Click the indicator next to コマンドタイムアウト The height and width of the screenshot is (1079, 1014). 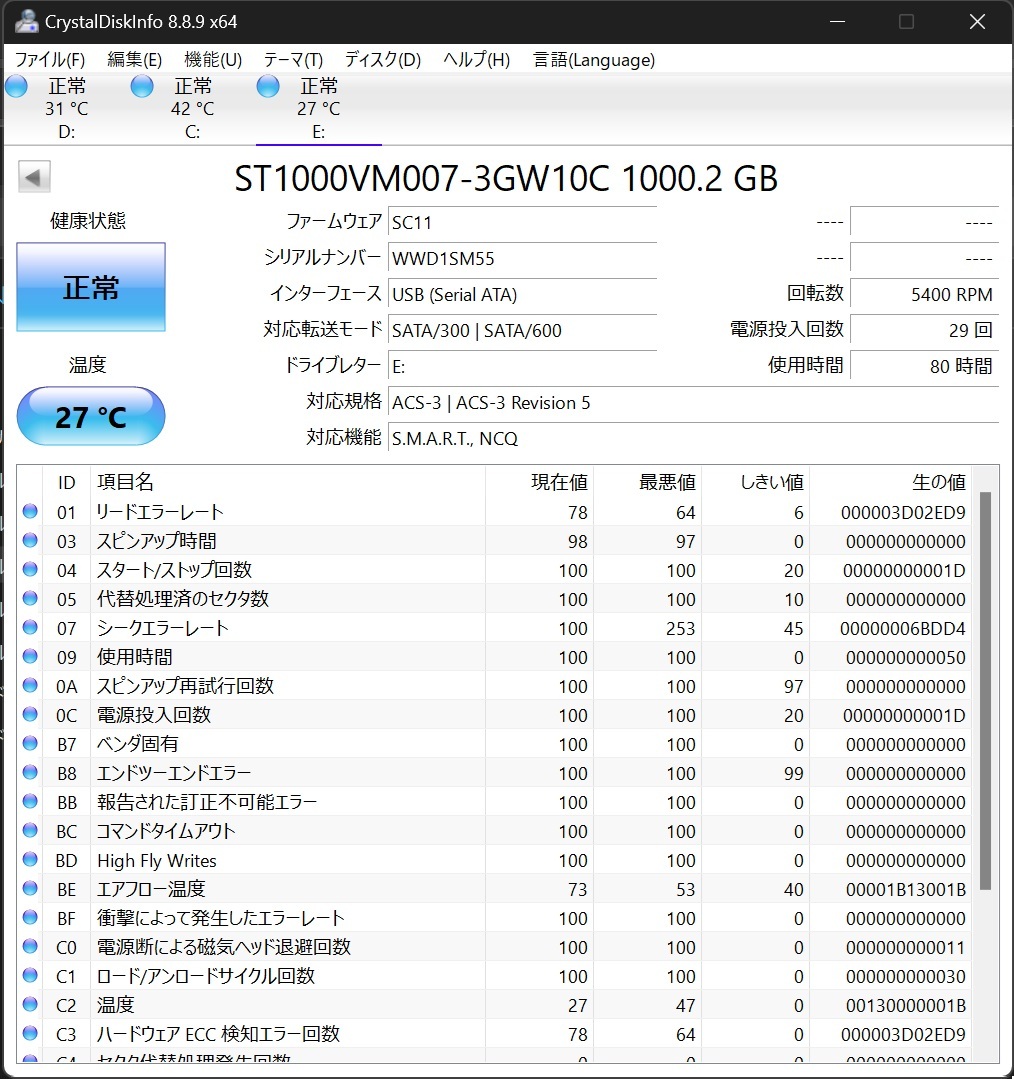pyautogui.click(x=29, y=831)
